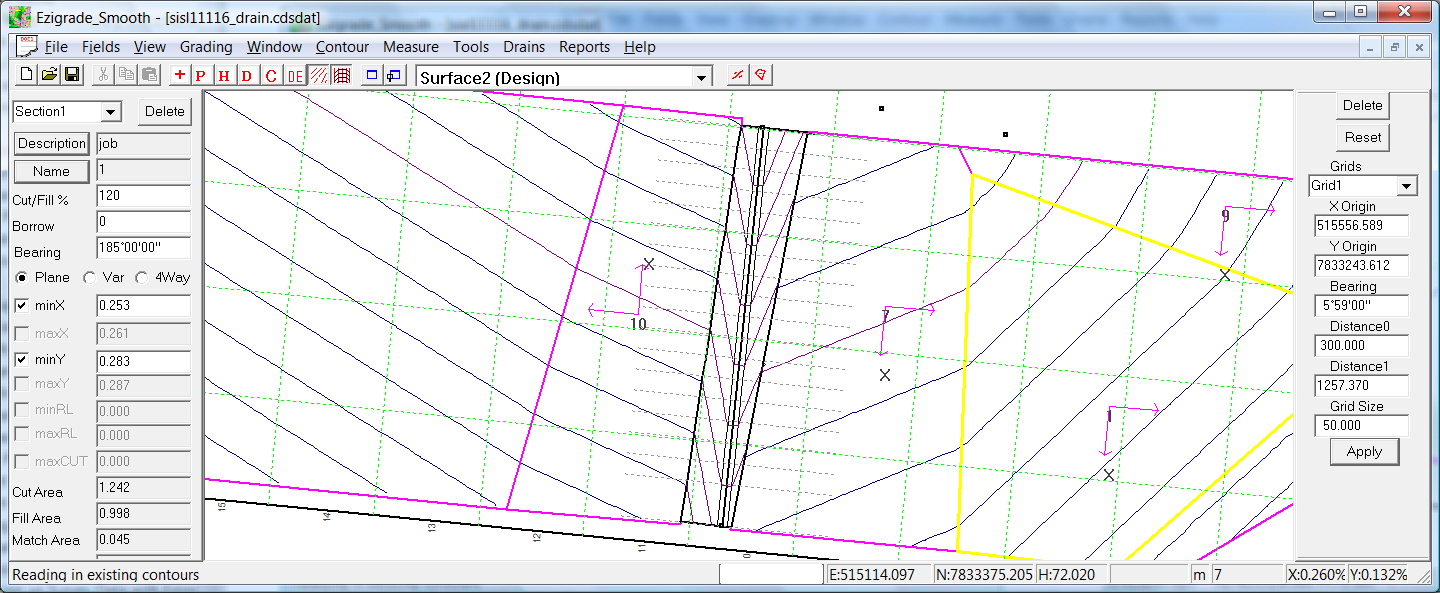This screenshot has width=1440, height=593.
Task: Click the red P toolbar icon
Action: pos(201,75)
